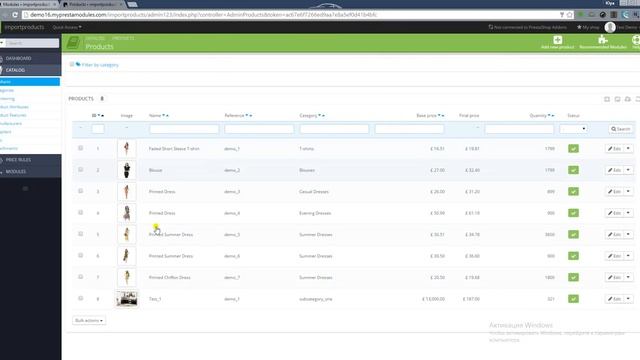Click the ID filter input box
This screenshot has width=640, height=360.
pyautogui.click(x=98, y=129)
